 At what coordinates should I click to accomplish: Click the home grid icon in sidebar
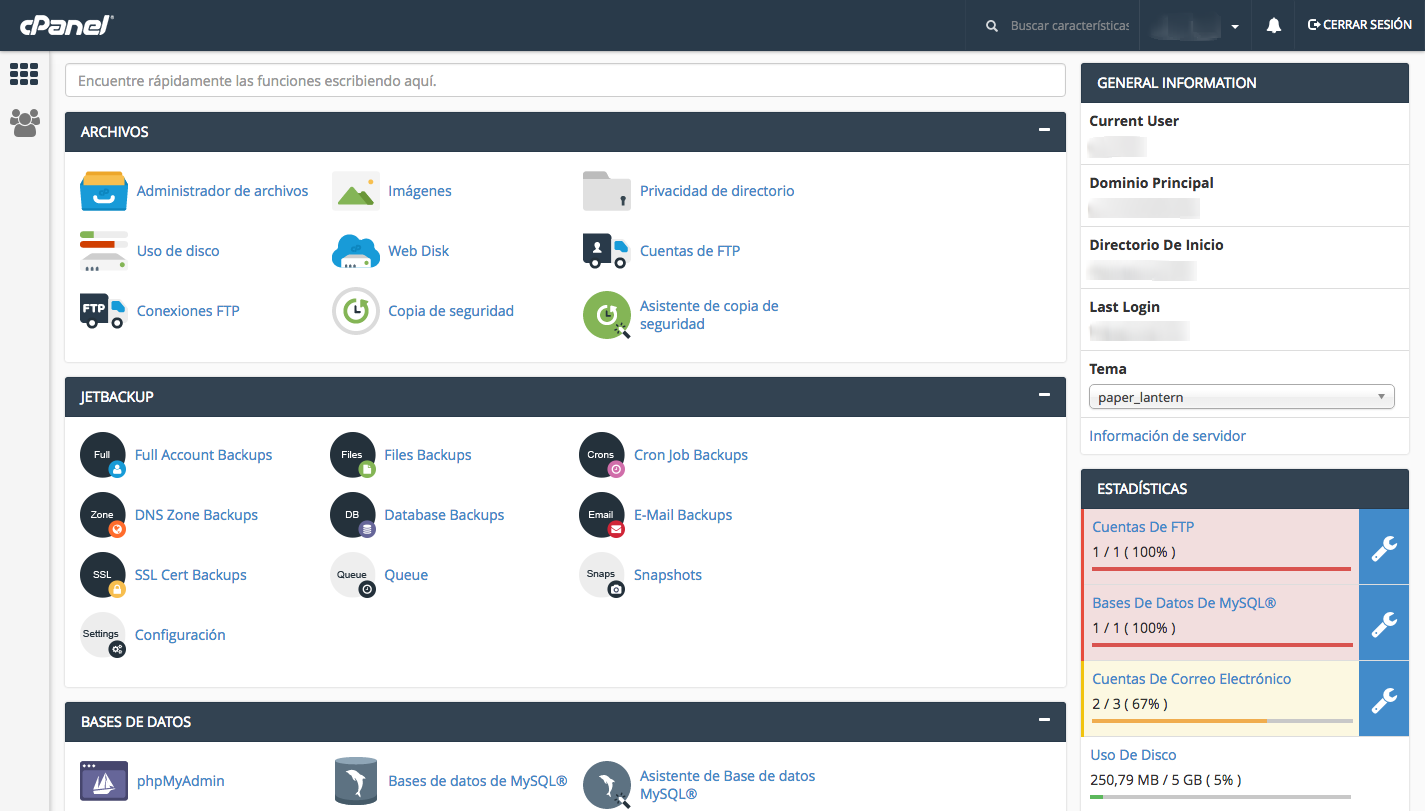click(x=24, y=74)
